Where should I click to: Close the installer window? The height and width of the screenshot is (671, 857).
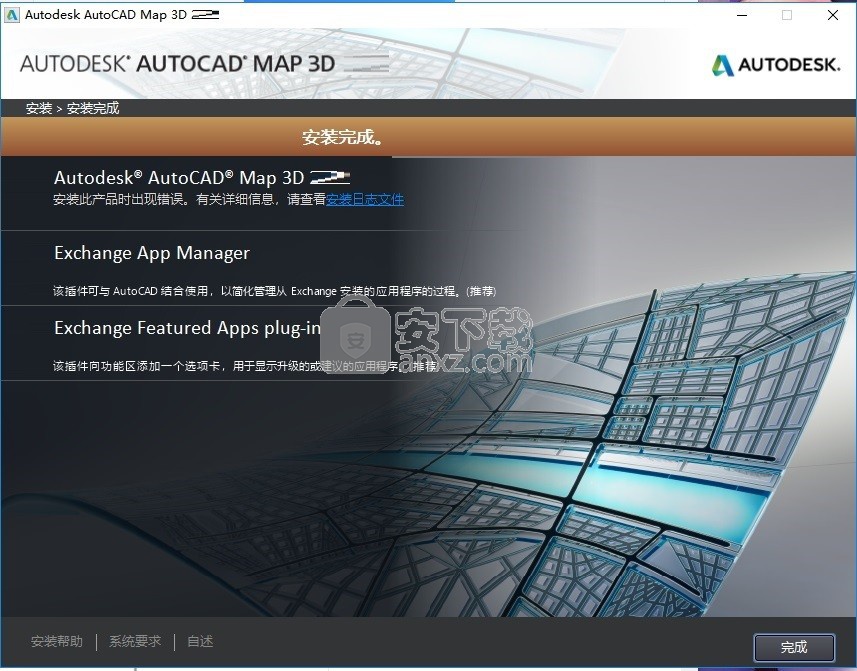click(833, 15)
